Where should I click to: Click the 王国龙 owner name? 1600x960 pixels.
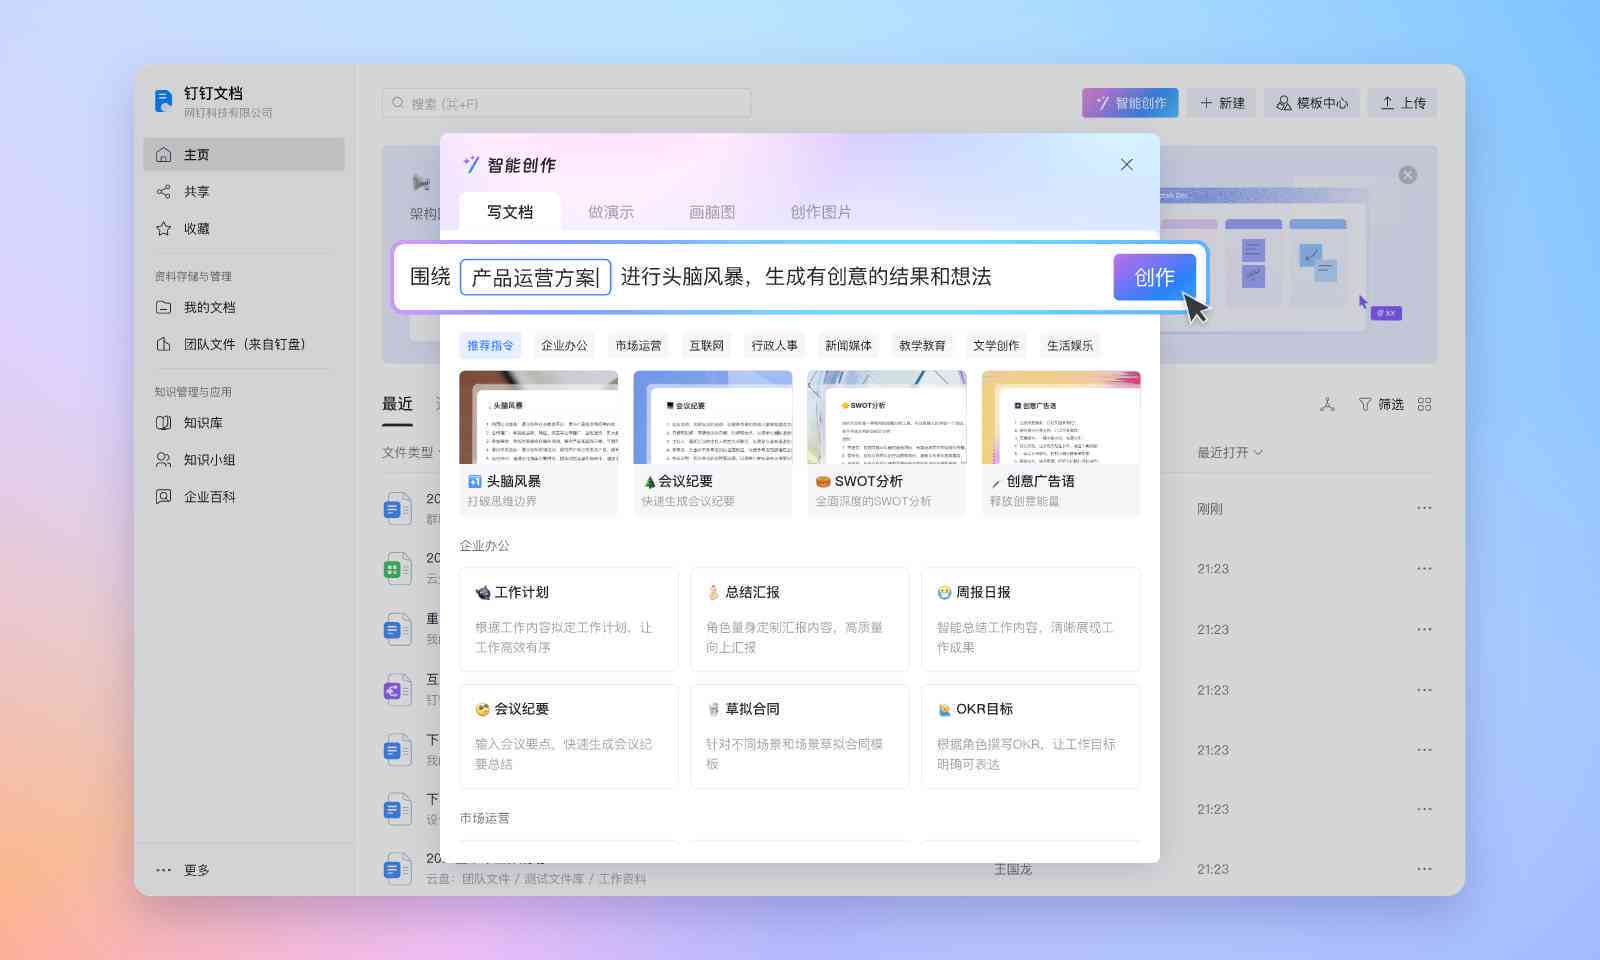[1013, 869]
